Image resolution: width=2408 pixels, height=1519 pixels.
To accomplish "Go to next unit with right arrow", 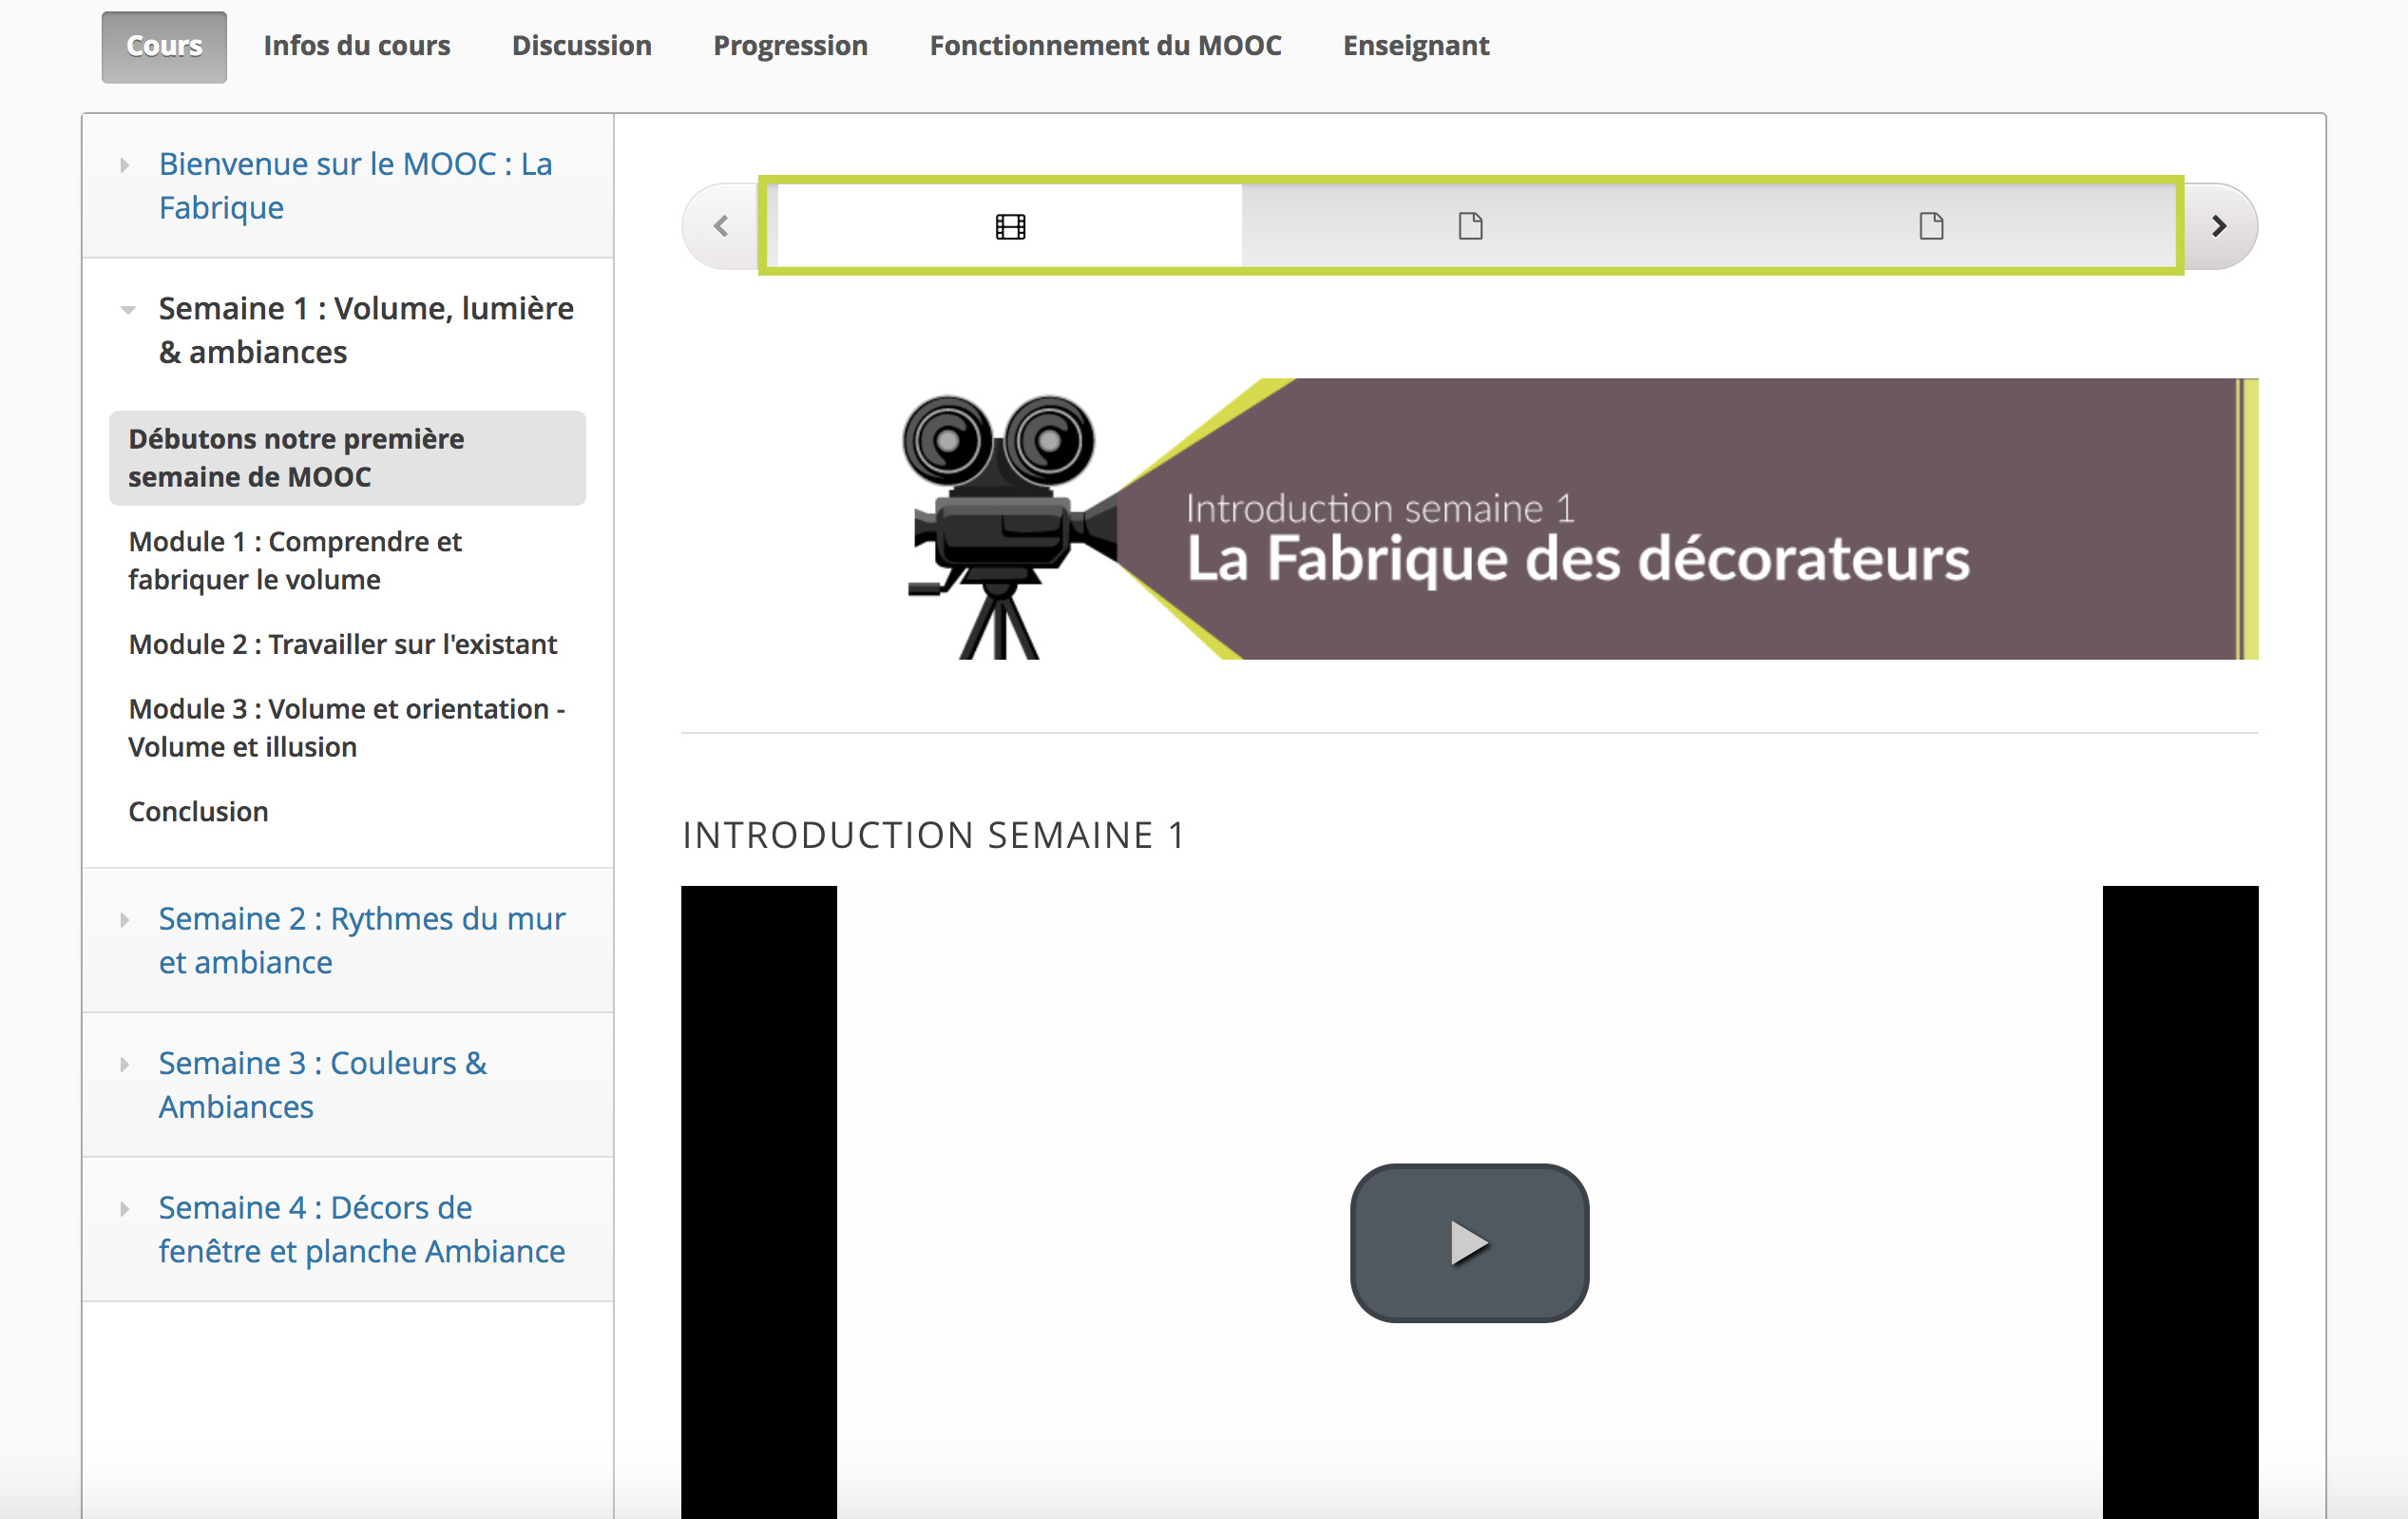I will (2219, 226).
